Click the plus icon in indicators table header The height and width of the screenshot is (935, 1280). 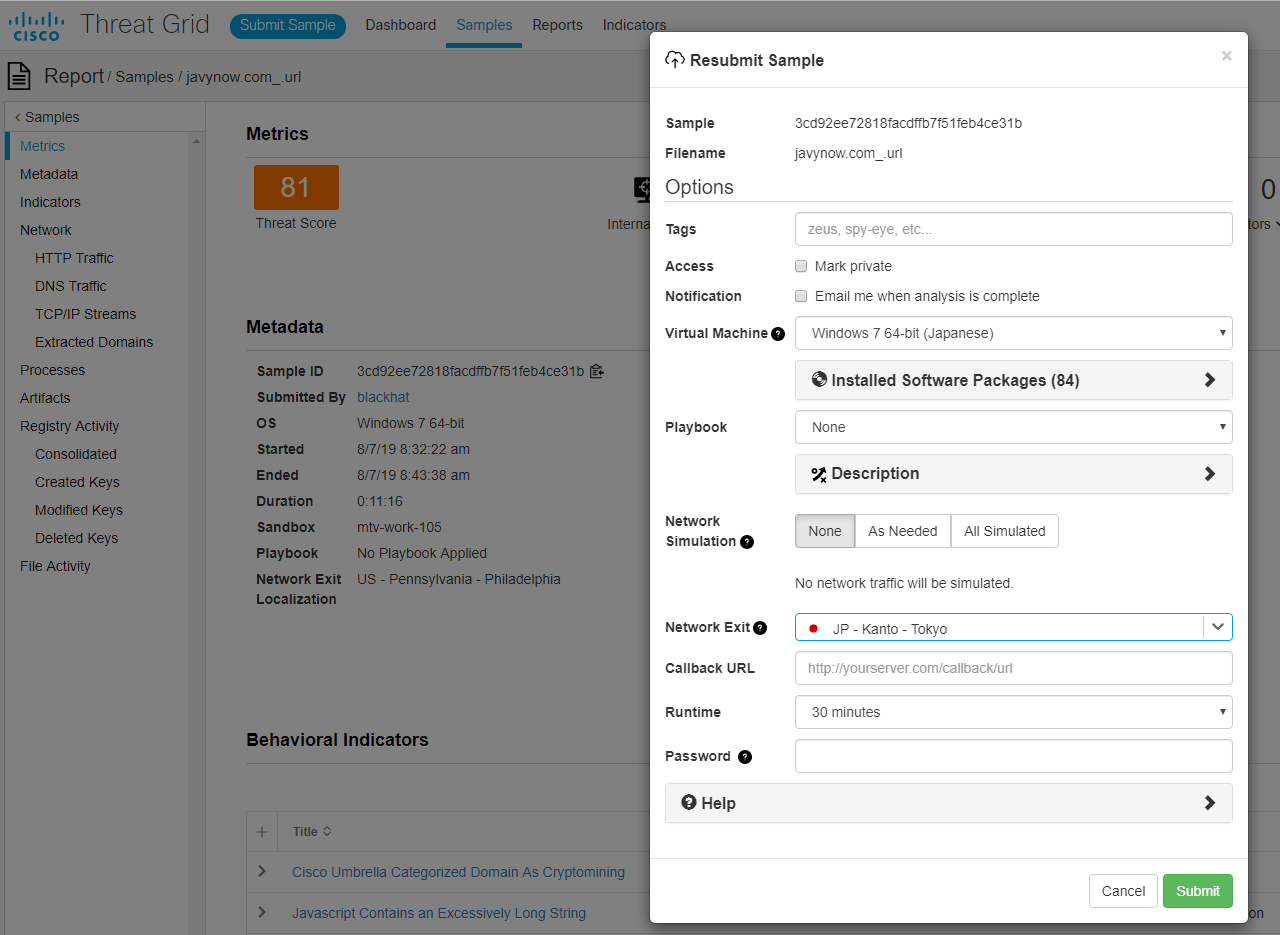262,832
